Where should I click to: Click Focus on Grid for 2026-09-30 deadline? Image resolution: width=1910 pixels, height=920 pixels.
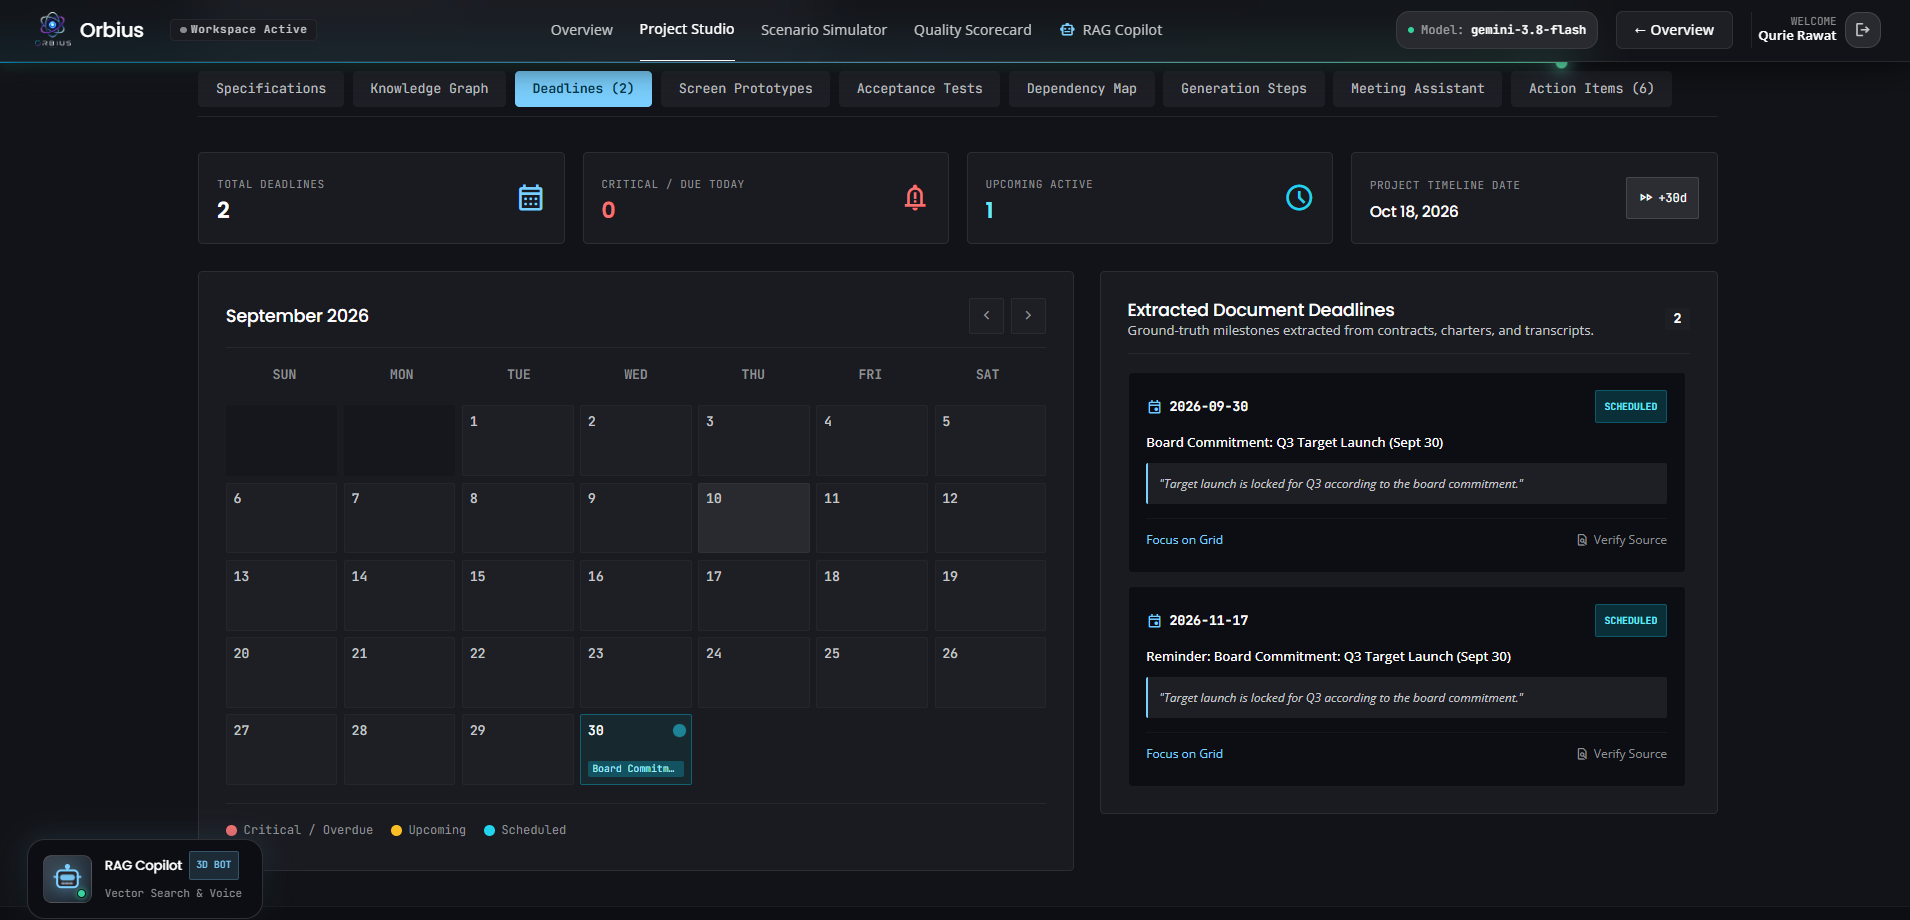(x=1184, y=540)
